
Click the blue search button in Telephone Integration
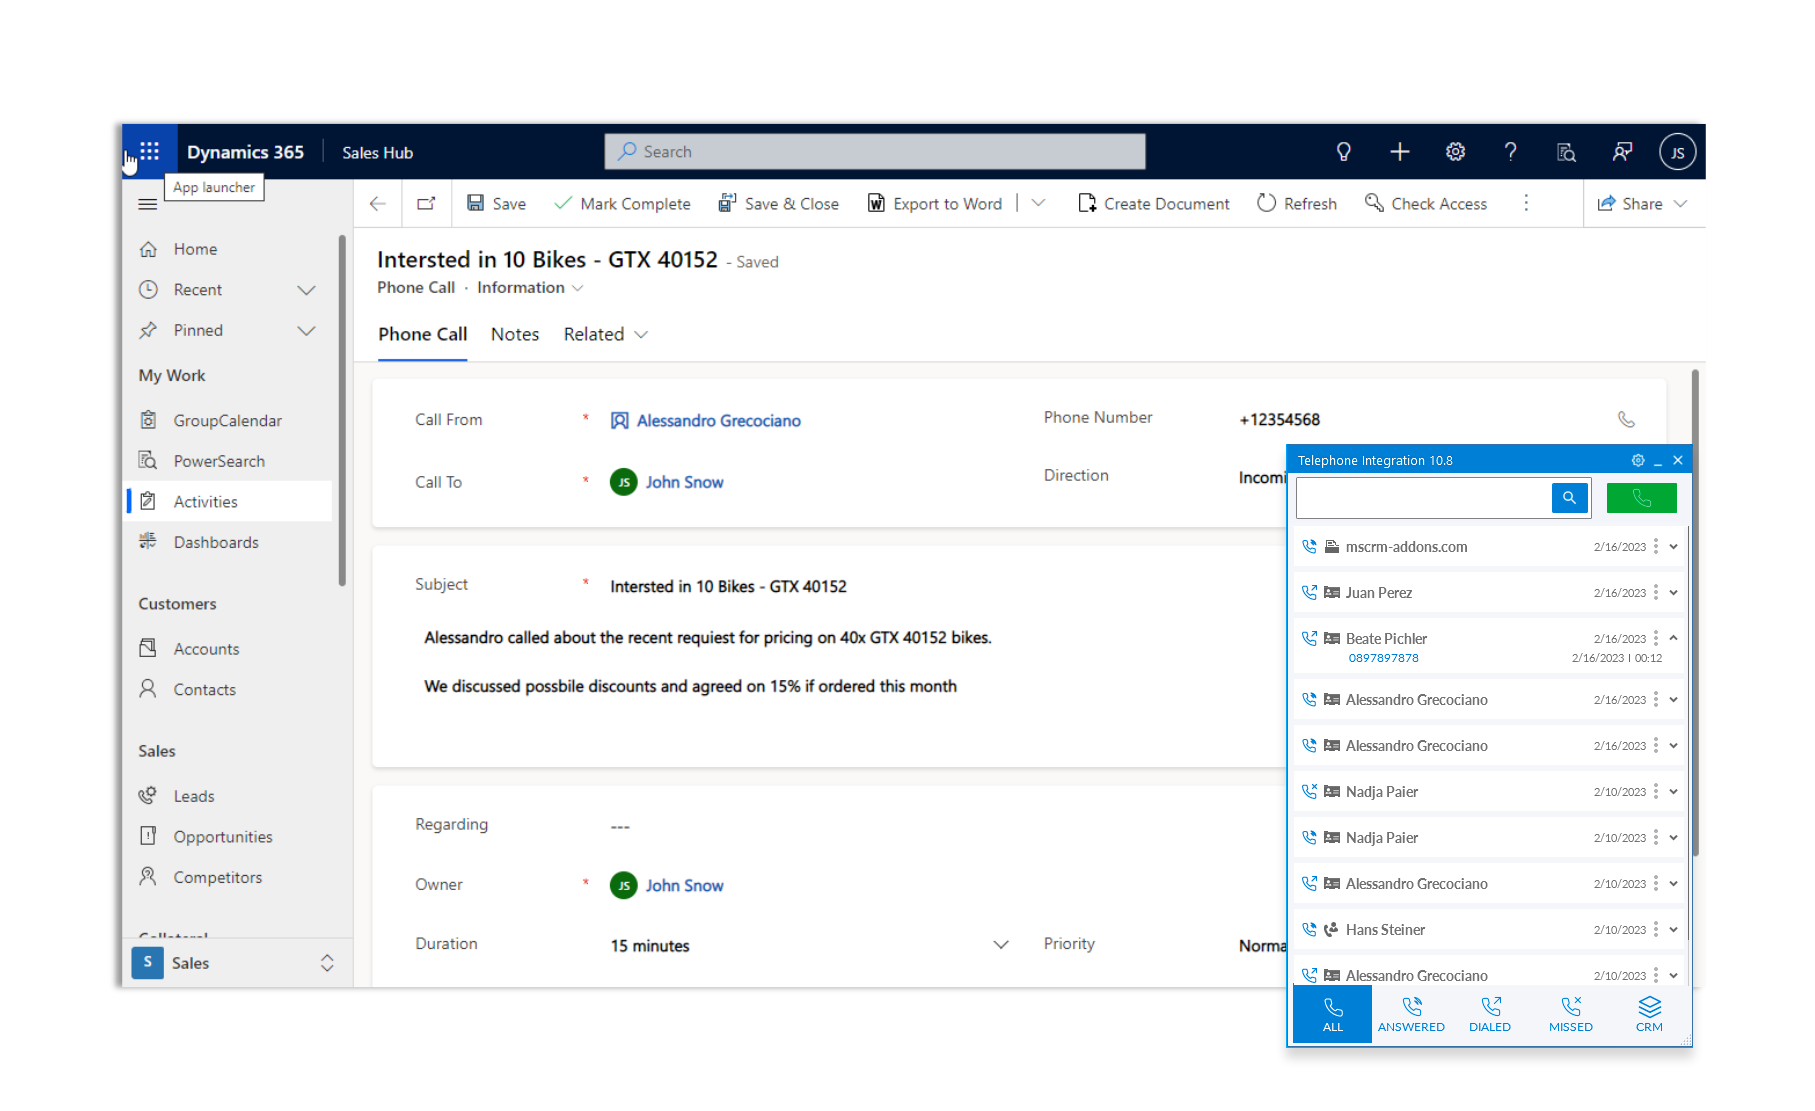point(1569,497)
